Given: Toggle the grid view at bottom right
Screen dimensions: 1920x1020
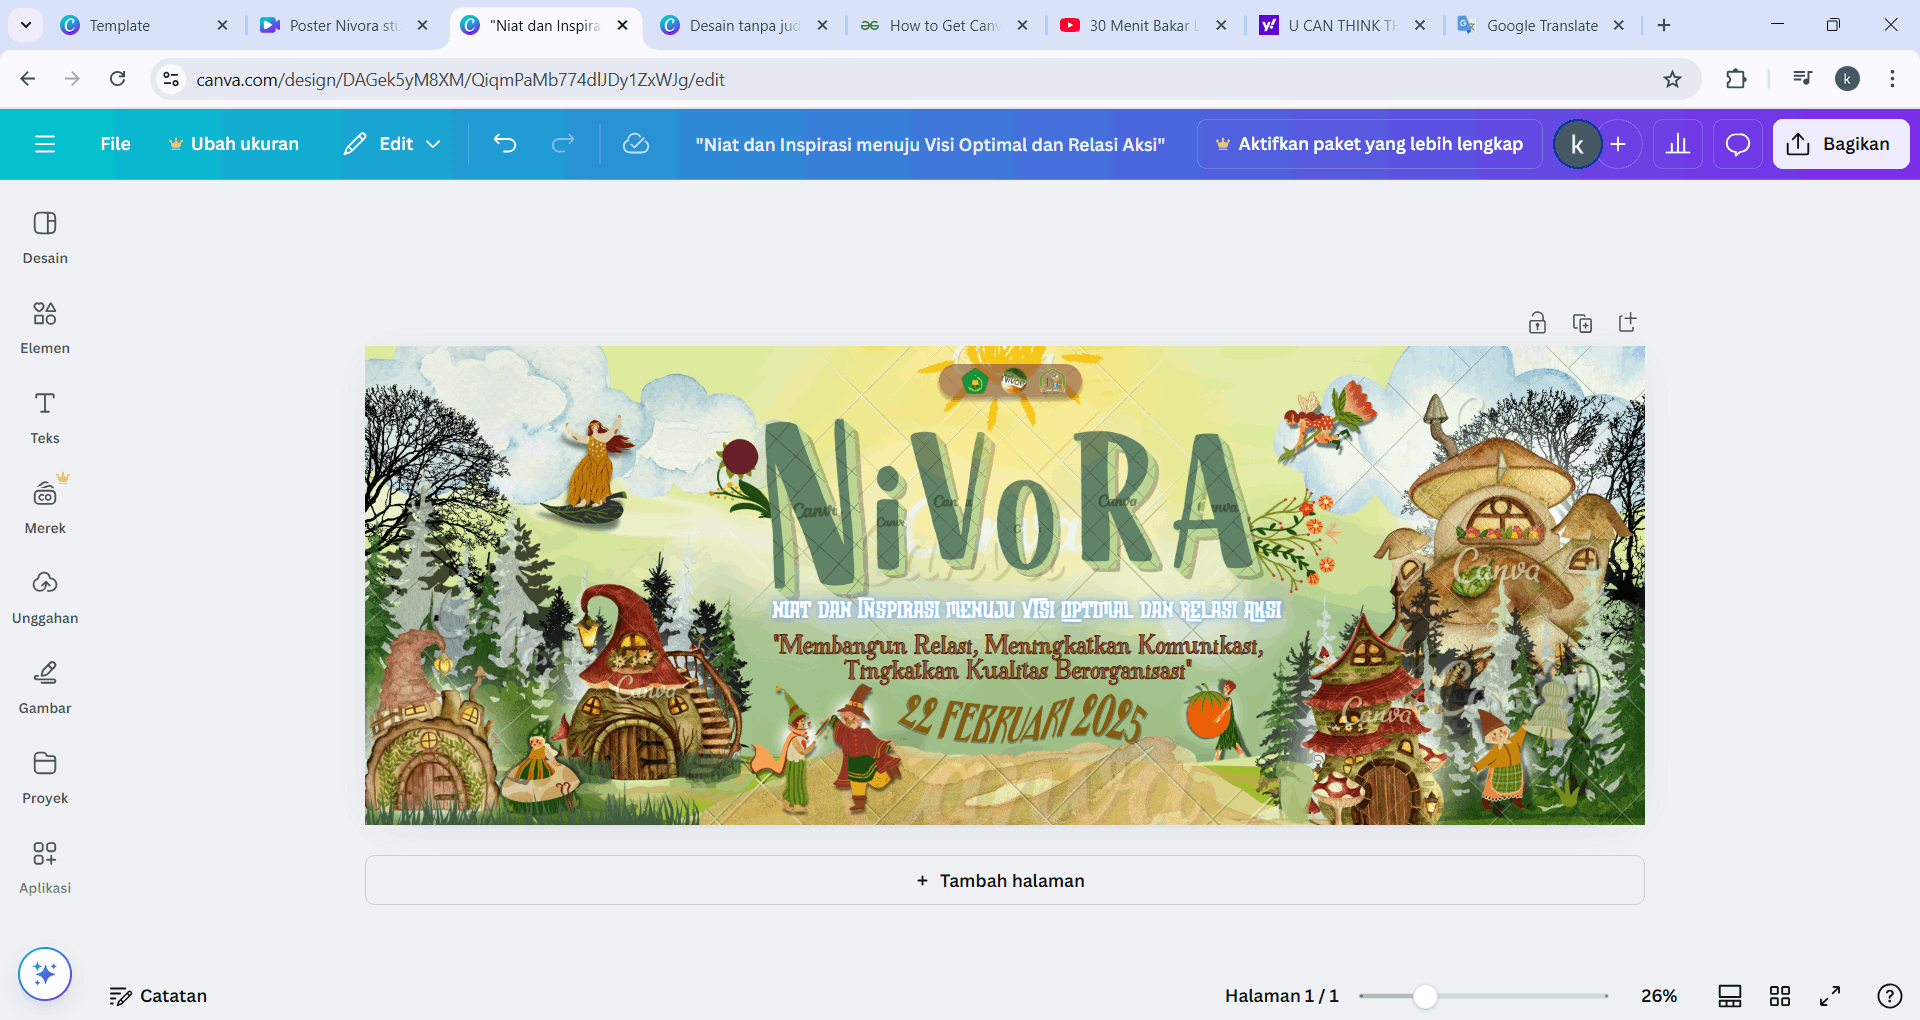Looking at the screenshot, I should [x=1780, y=996].
